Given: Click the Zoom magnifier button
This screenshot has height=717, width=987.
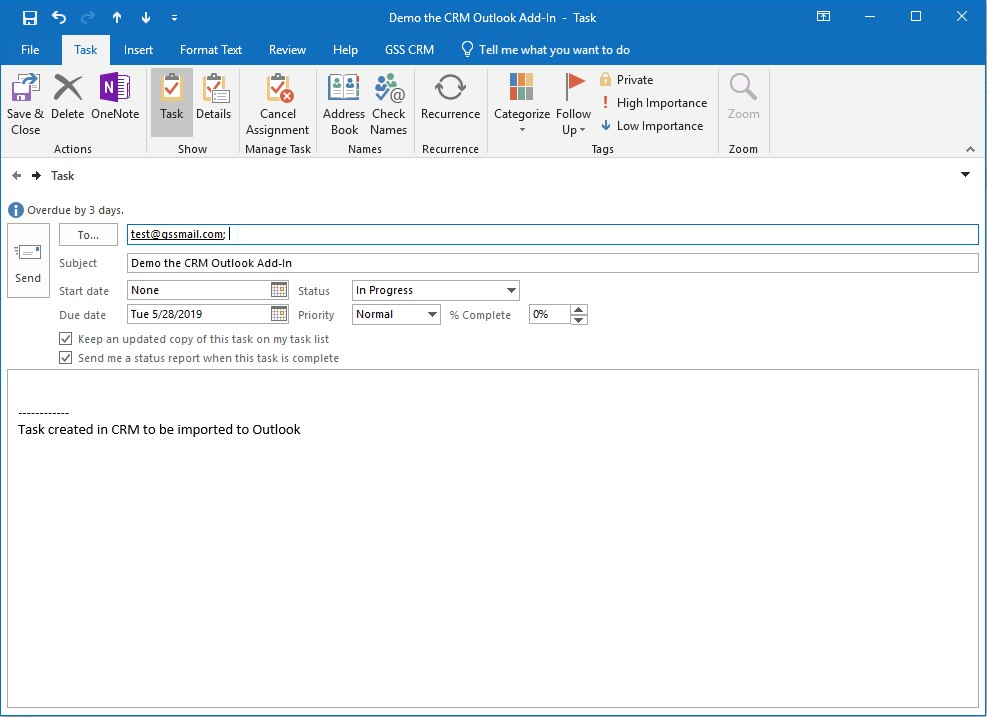Looking at the screenshot, I should [743, 97].
